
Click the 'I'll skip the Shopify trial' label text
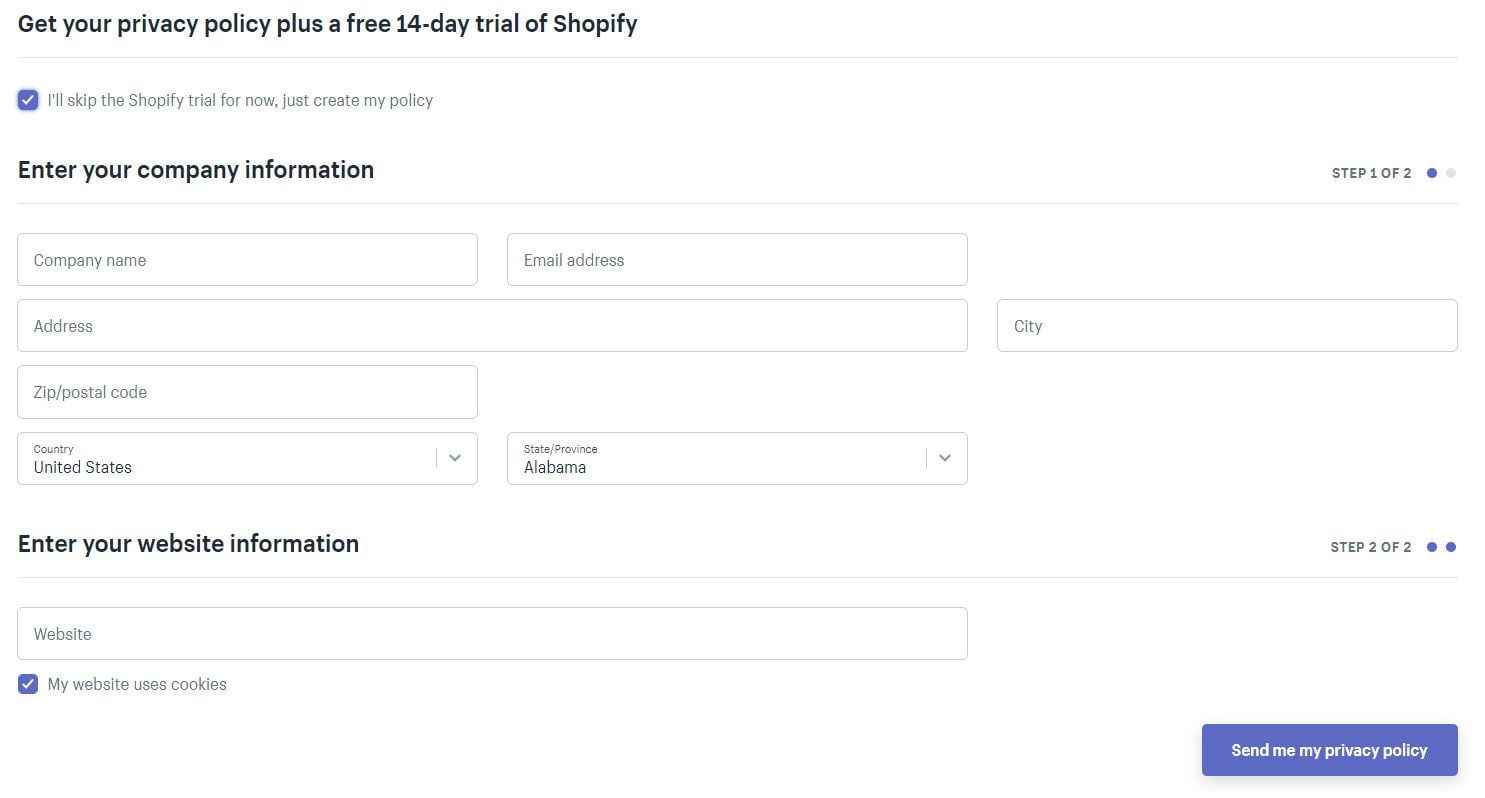[x=240, y=100]
